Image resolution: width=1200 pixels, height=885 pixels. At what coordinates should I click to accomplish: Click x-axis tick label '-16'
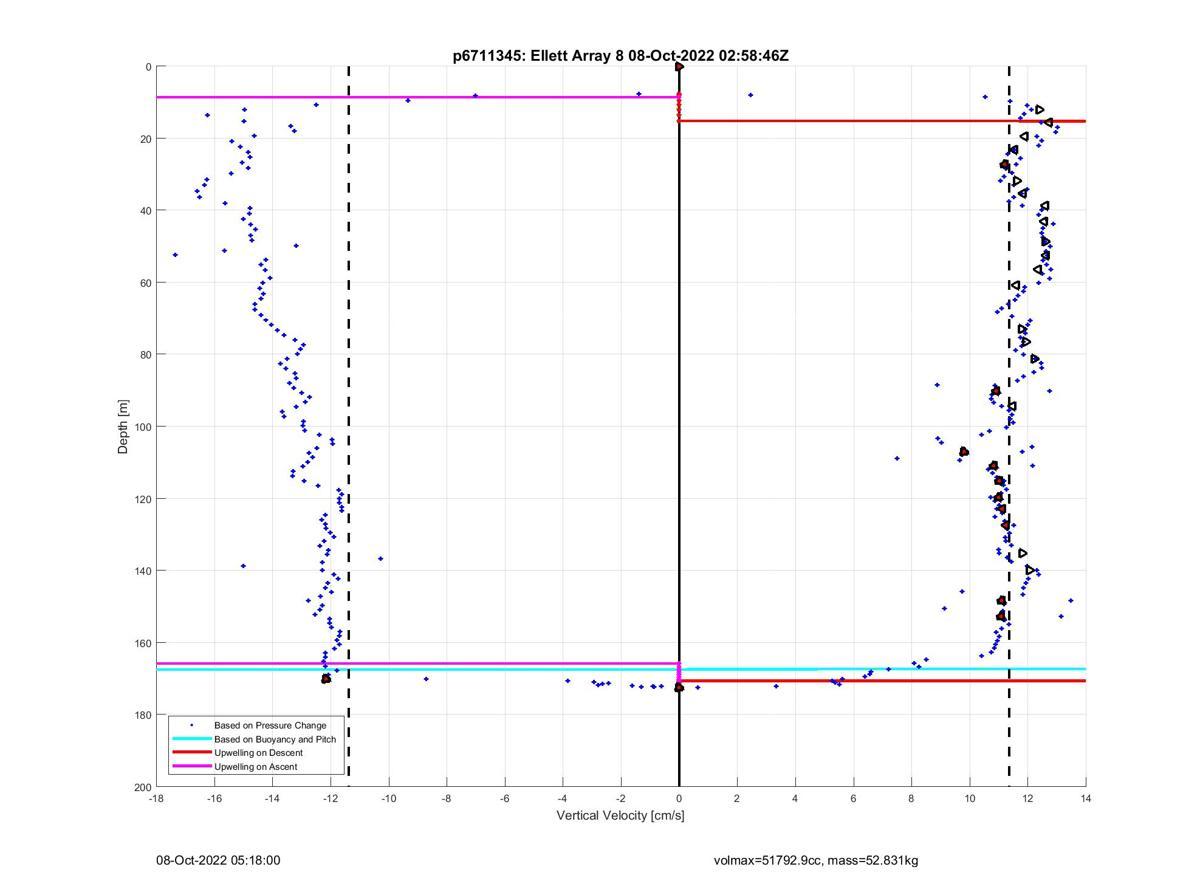(214, 799)
